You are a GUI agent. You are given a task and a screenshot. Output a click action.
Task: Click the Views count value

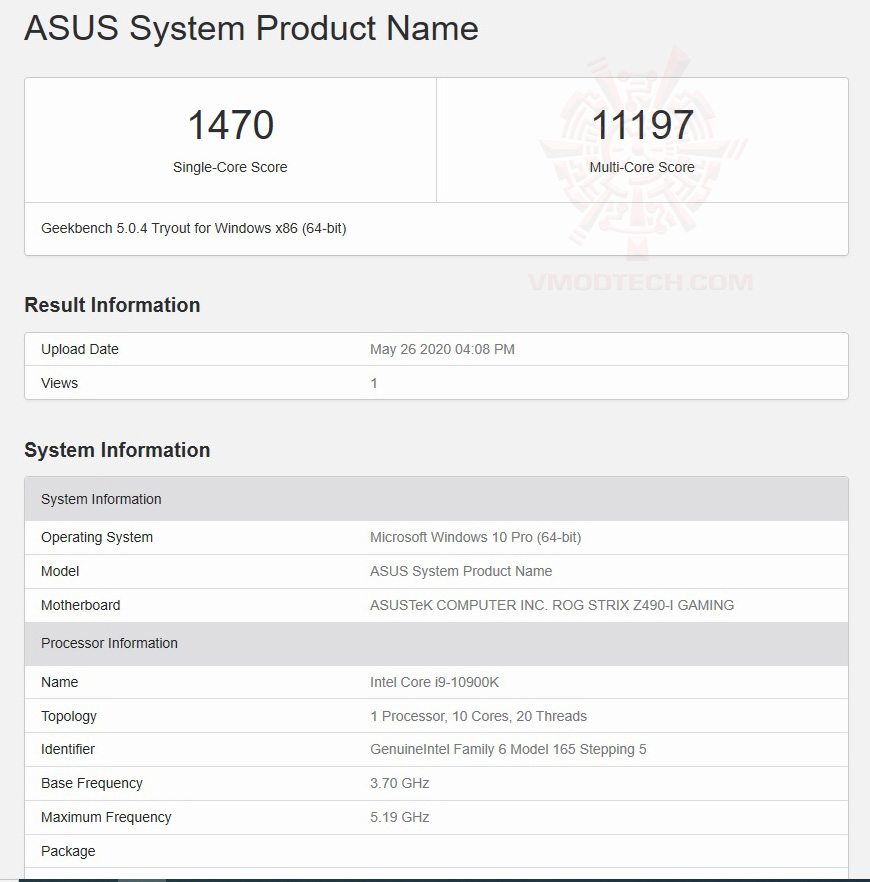tap(373, 383)
